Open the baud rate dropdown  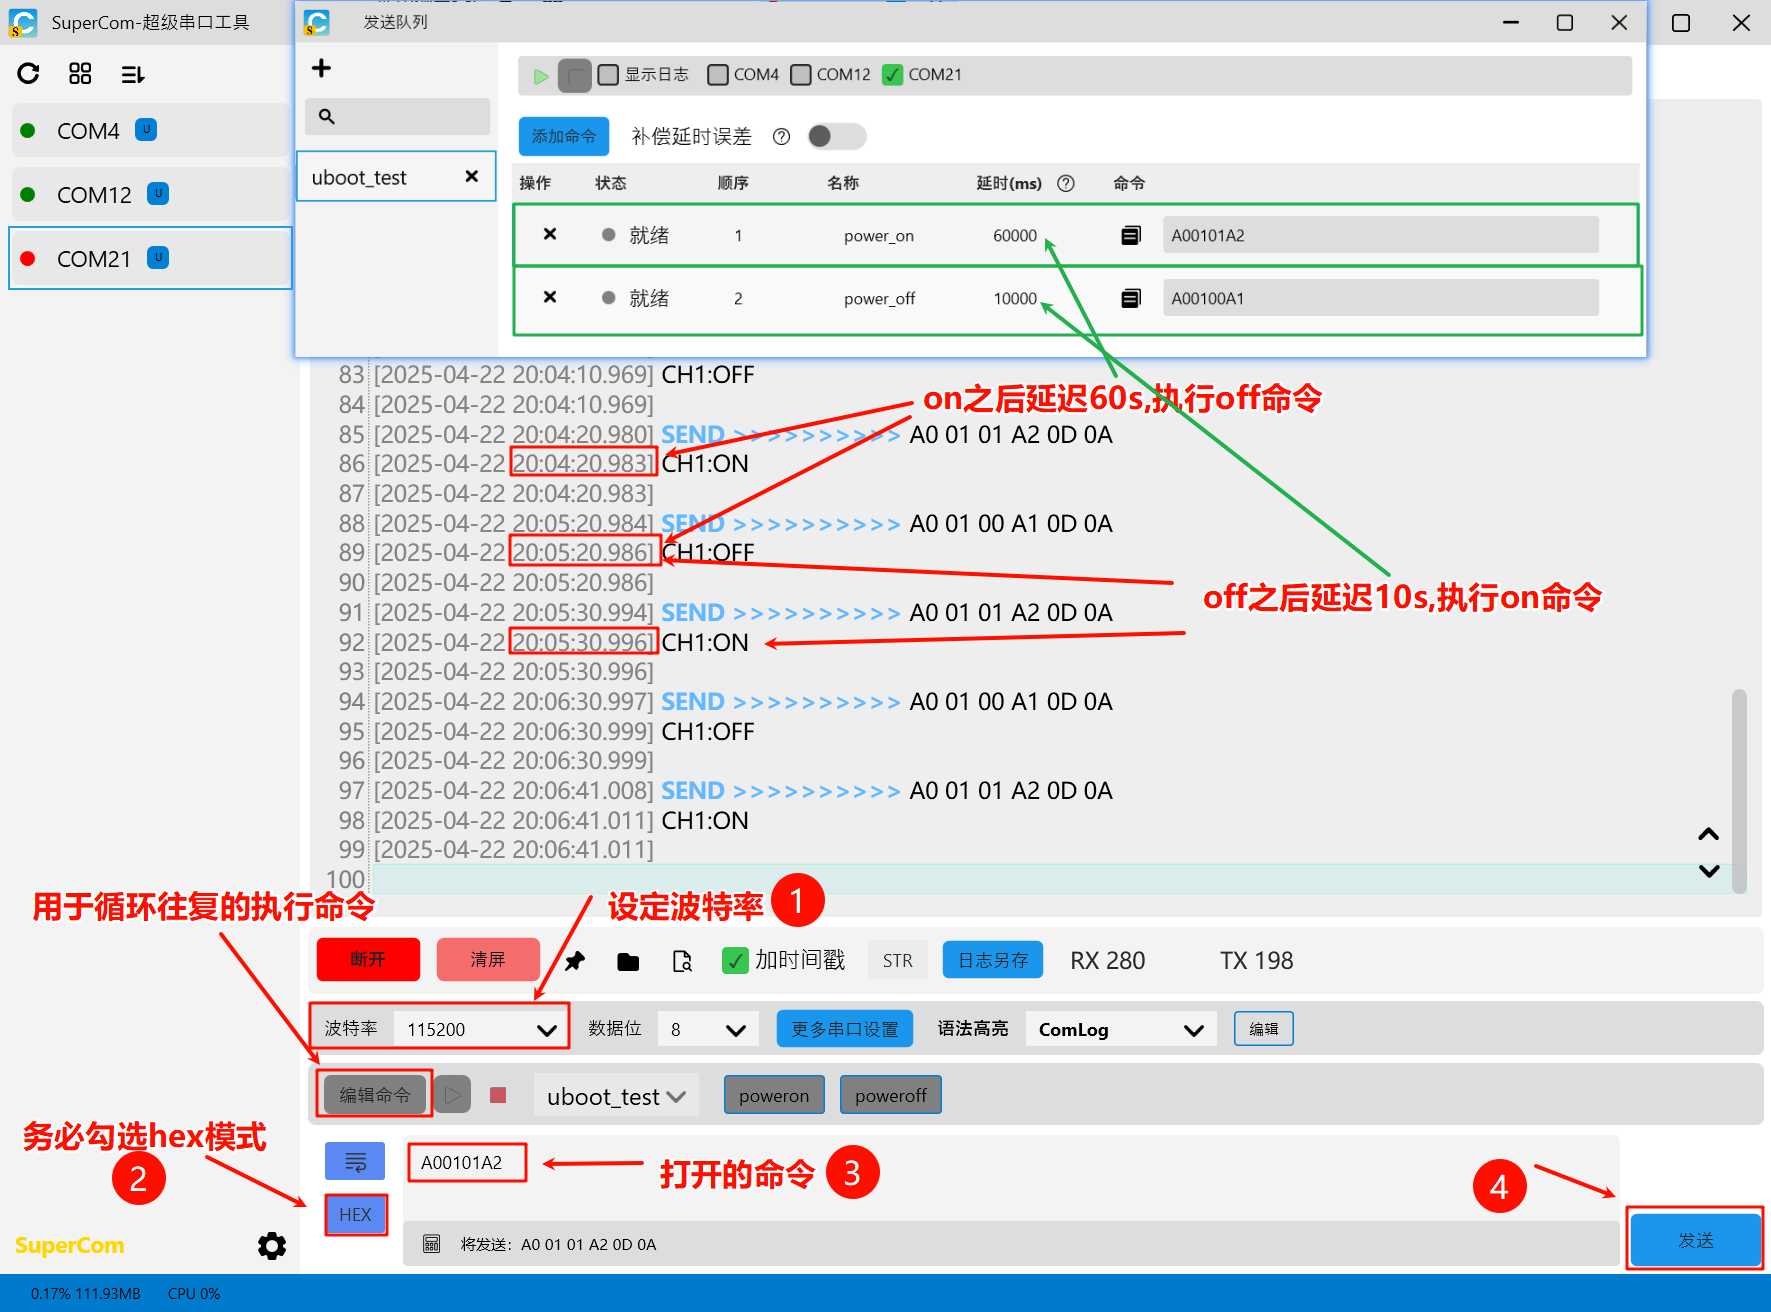pos(480,1029)
